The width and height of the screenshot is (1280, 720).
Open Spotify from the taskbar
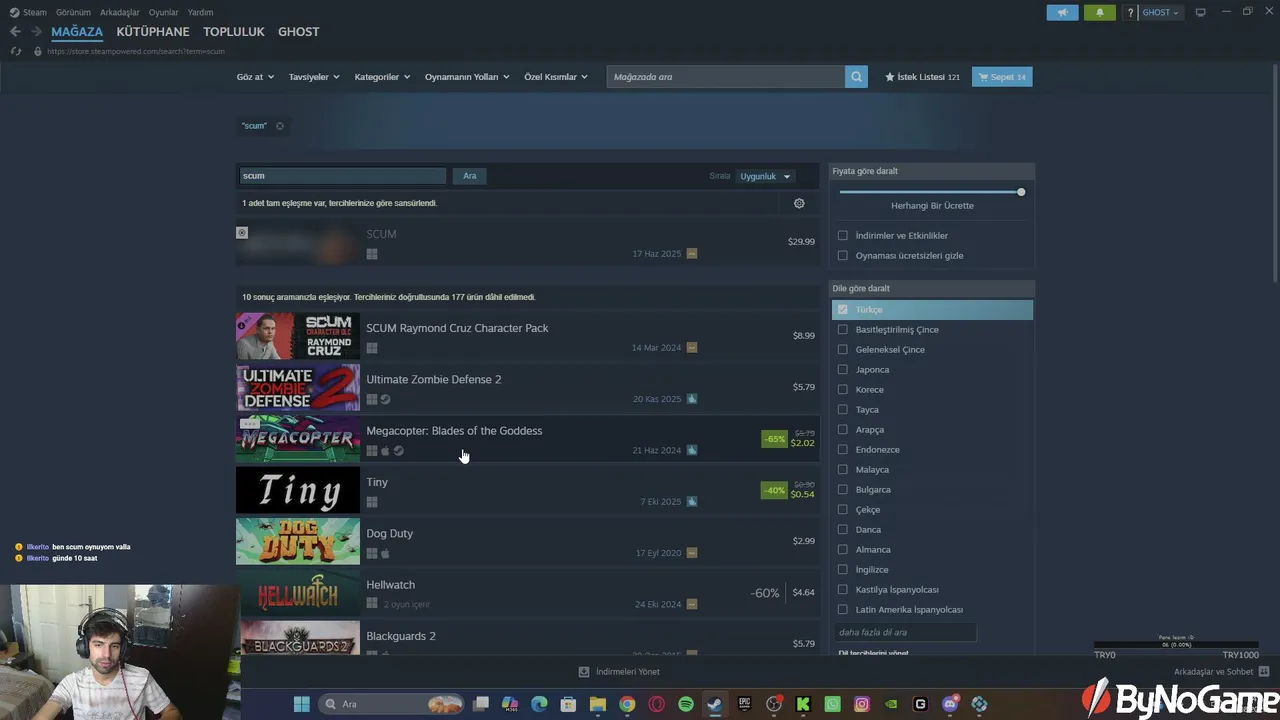pos(686,704)
